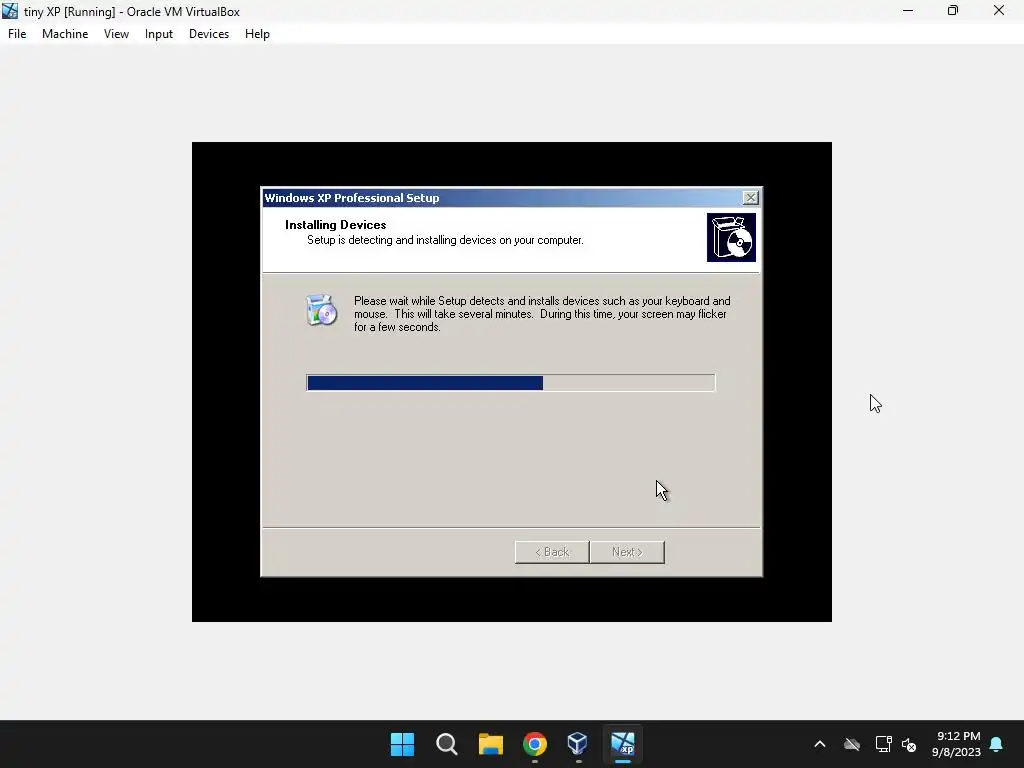Click the 'Setup is detecting and installing devices' text

(445, 240)
